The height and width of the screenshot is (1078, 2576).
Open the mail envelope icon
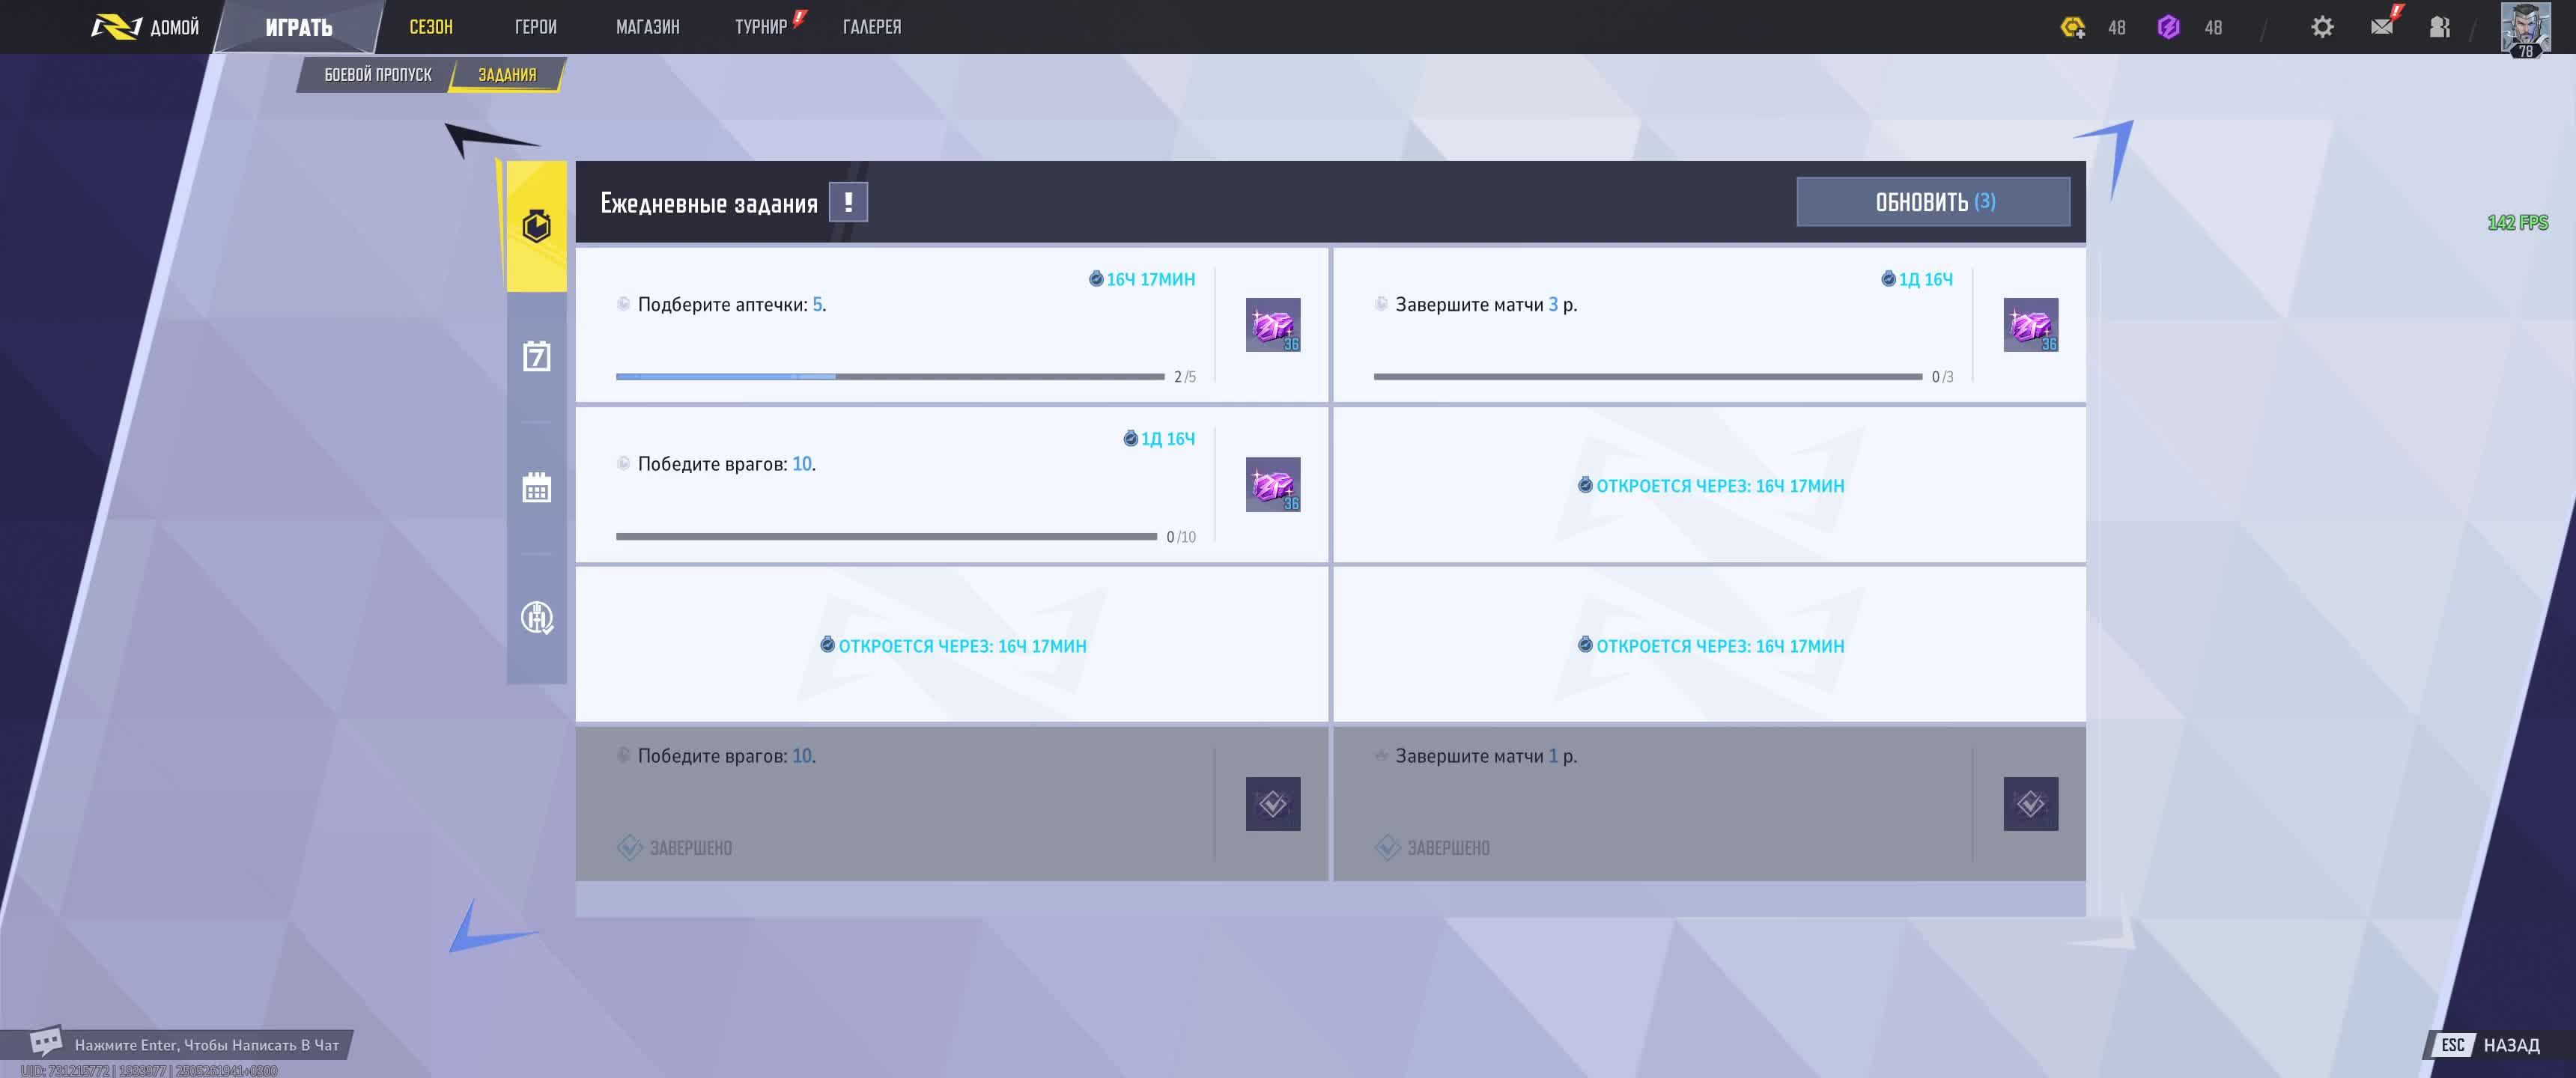2382,26
